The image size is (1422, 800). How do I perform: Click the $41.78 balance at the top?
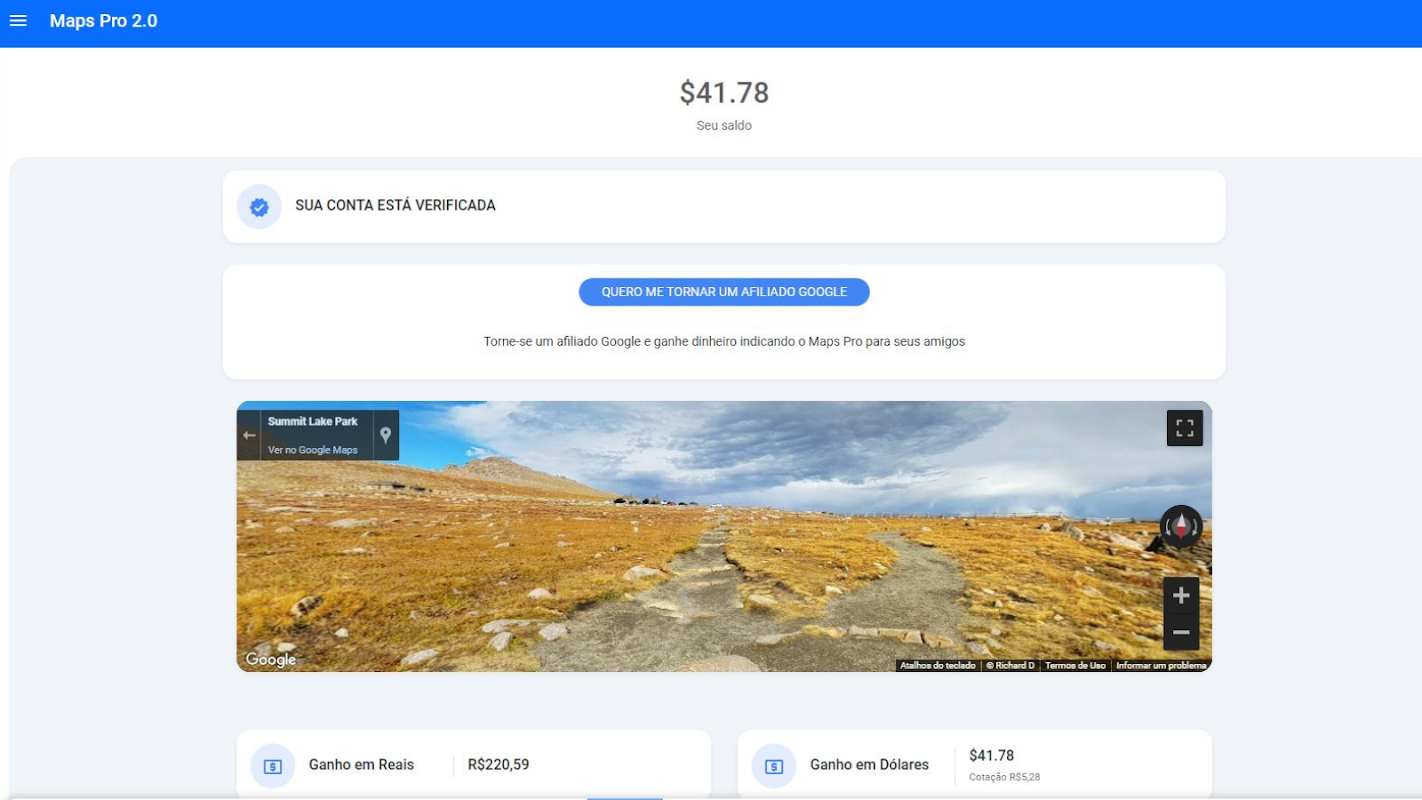pyautogui.click(x=724, y=93)
